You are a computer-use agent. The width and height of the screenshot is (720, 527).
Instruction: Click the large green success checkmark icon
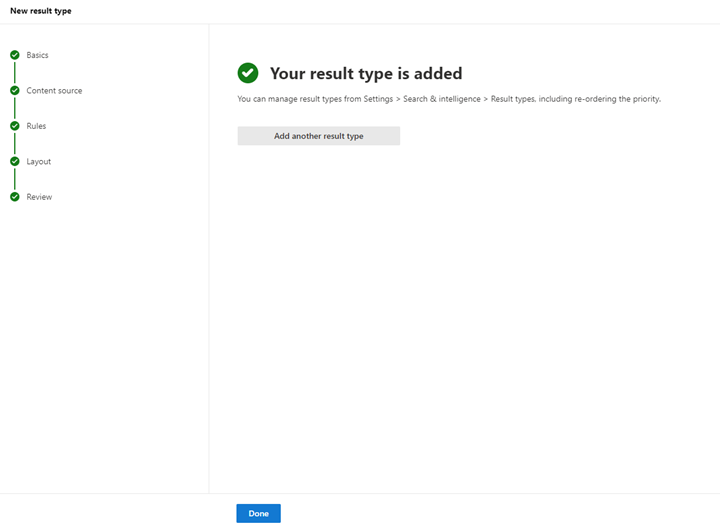click(x=248, y=73)
